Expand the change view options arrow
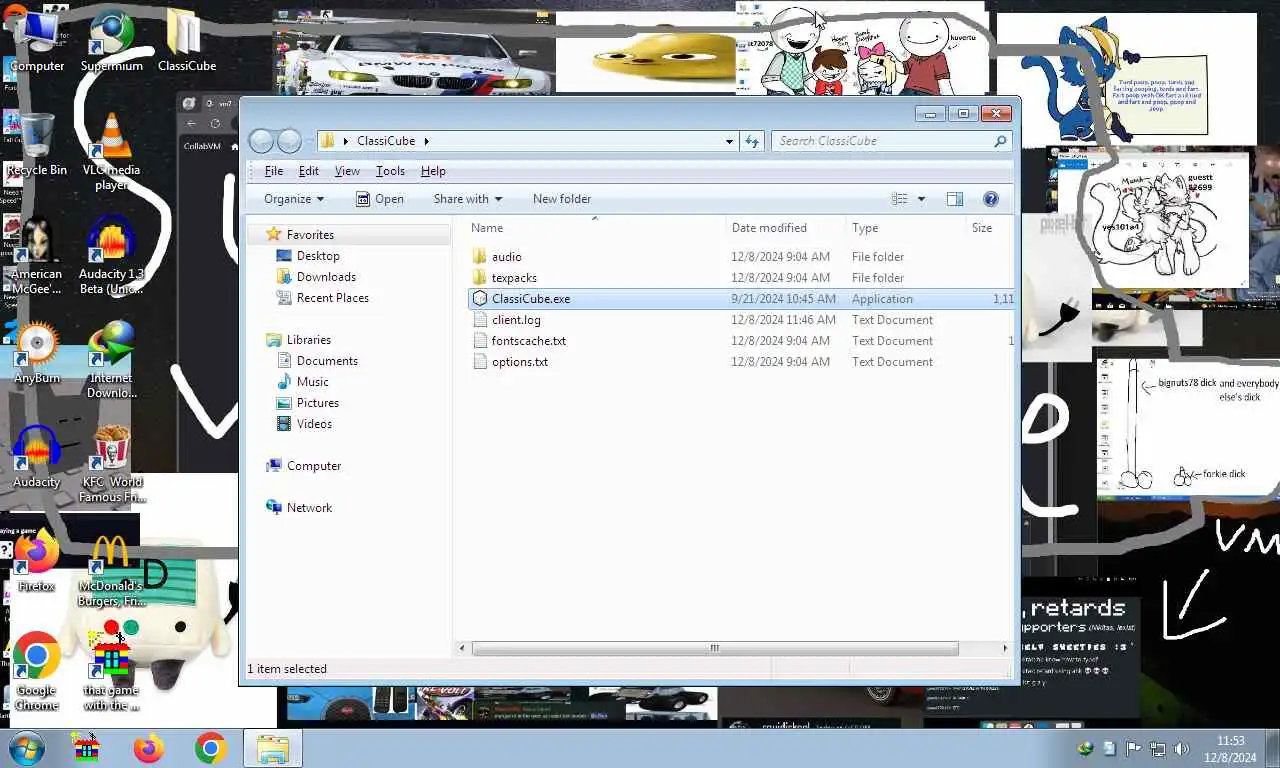Image resolution: width=1280 pixels, height=768 pixels. 921,199
